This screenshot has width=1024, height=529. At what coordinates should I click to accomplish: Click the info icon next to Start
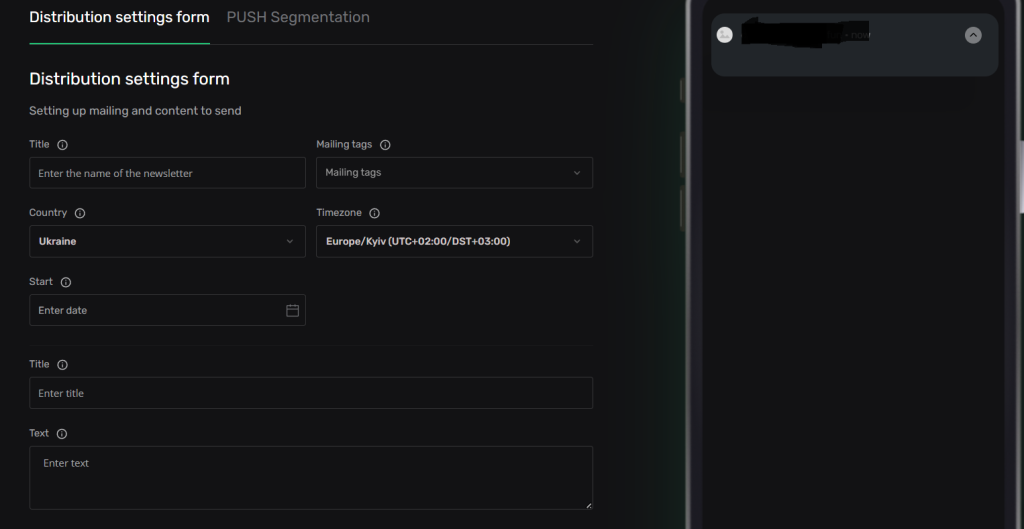click(x=66, y=283)
